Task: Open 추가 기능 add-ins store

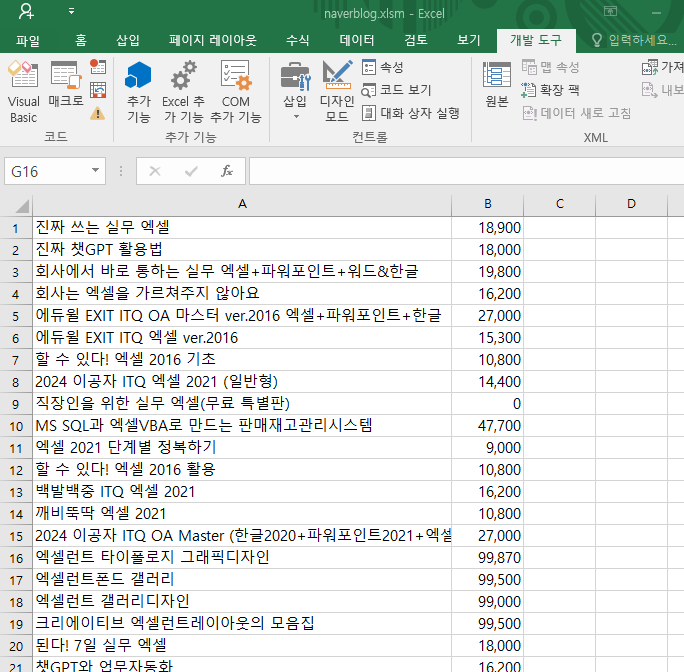Action: click(x=138, y=92)
